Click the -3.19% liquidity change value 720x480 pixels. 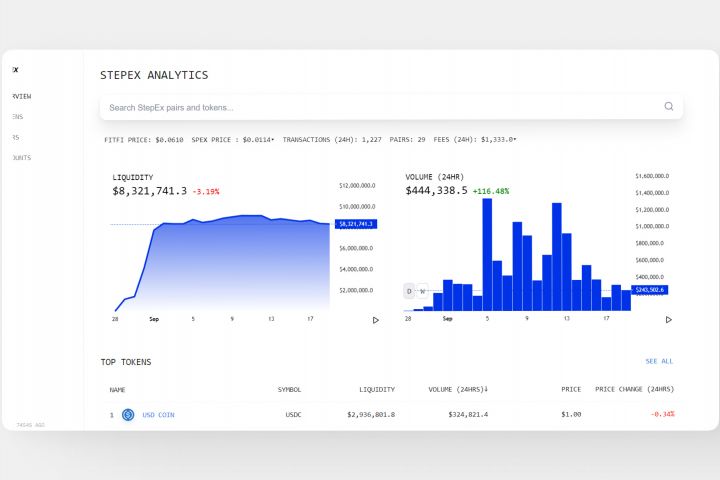click(x=206, y=192)
